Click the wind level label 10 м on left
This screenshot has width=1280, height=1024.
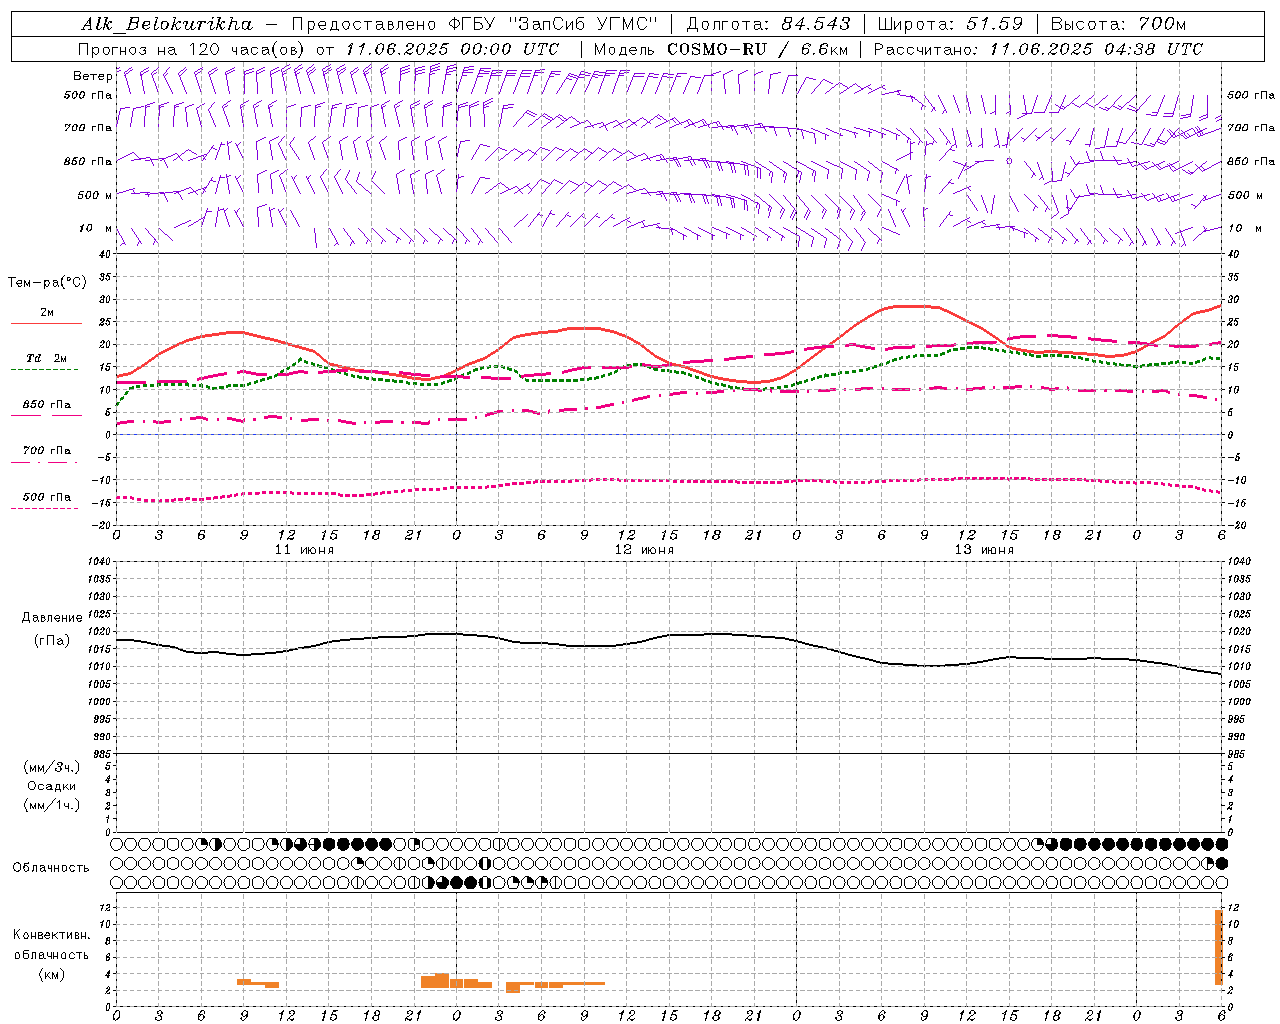point(95,228)
